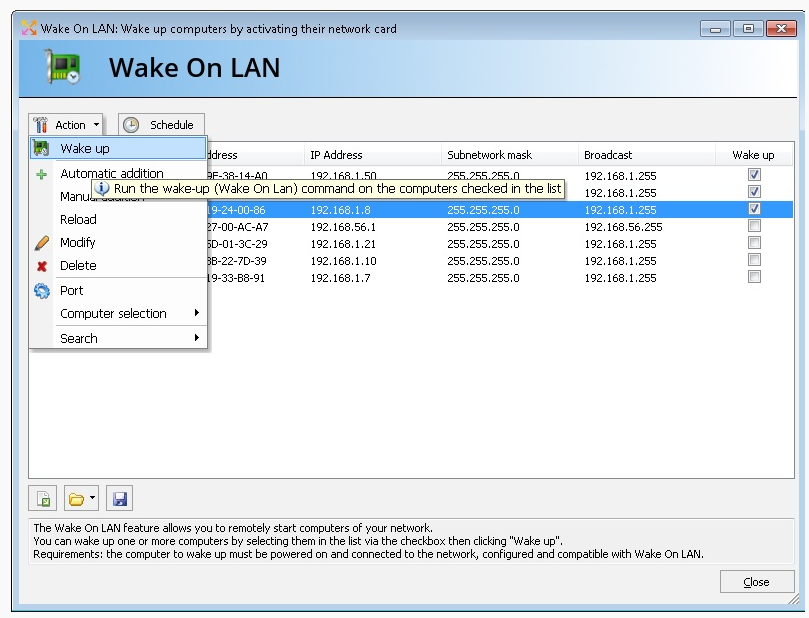This screenshot has width=809, height=618.
Task: Expand the Search submenu
Action: tap(118, 338)
